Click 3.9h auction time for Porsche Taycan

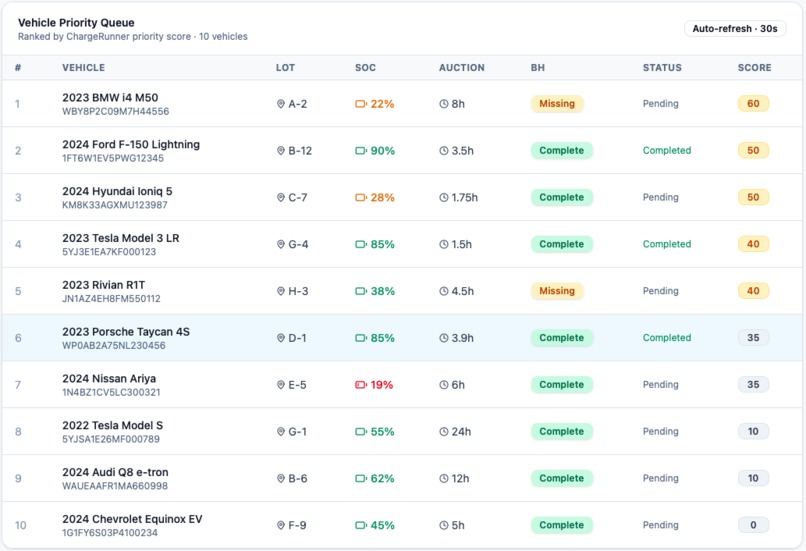(462, 338)
